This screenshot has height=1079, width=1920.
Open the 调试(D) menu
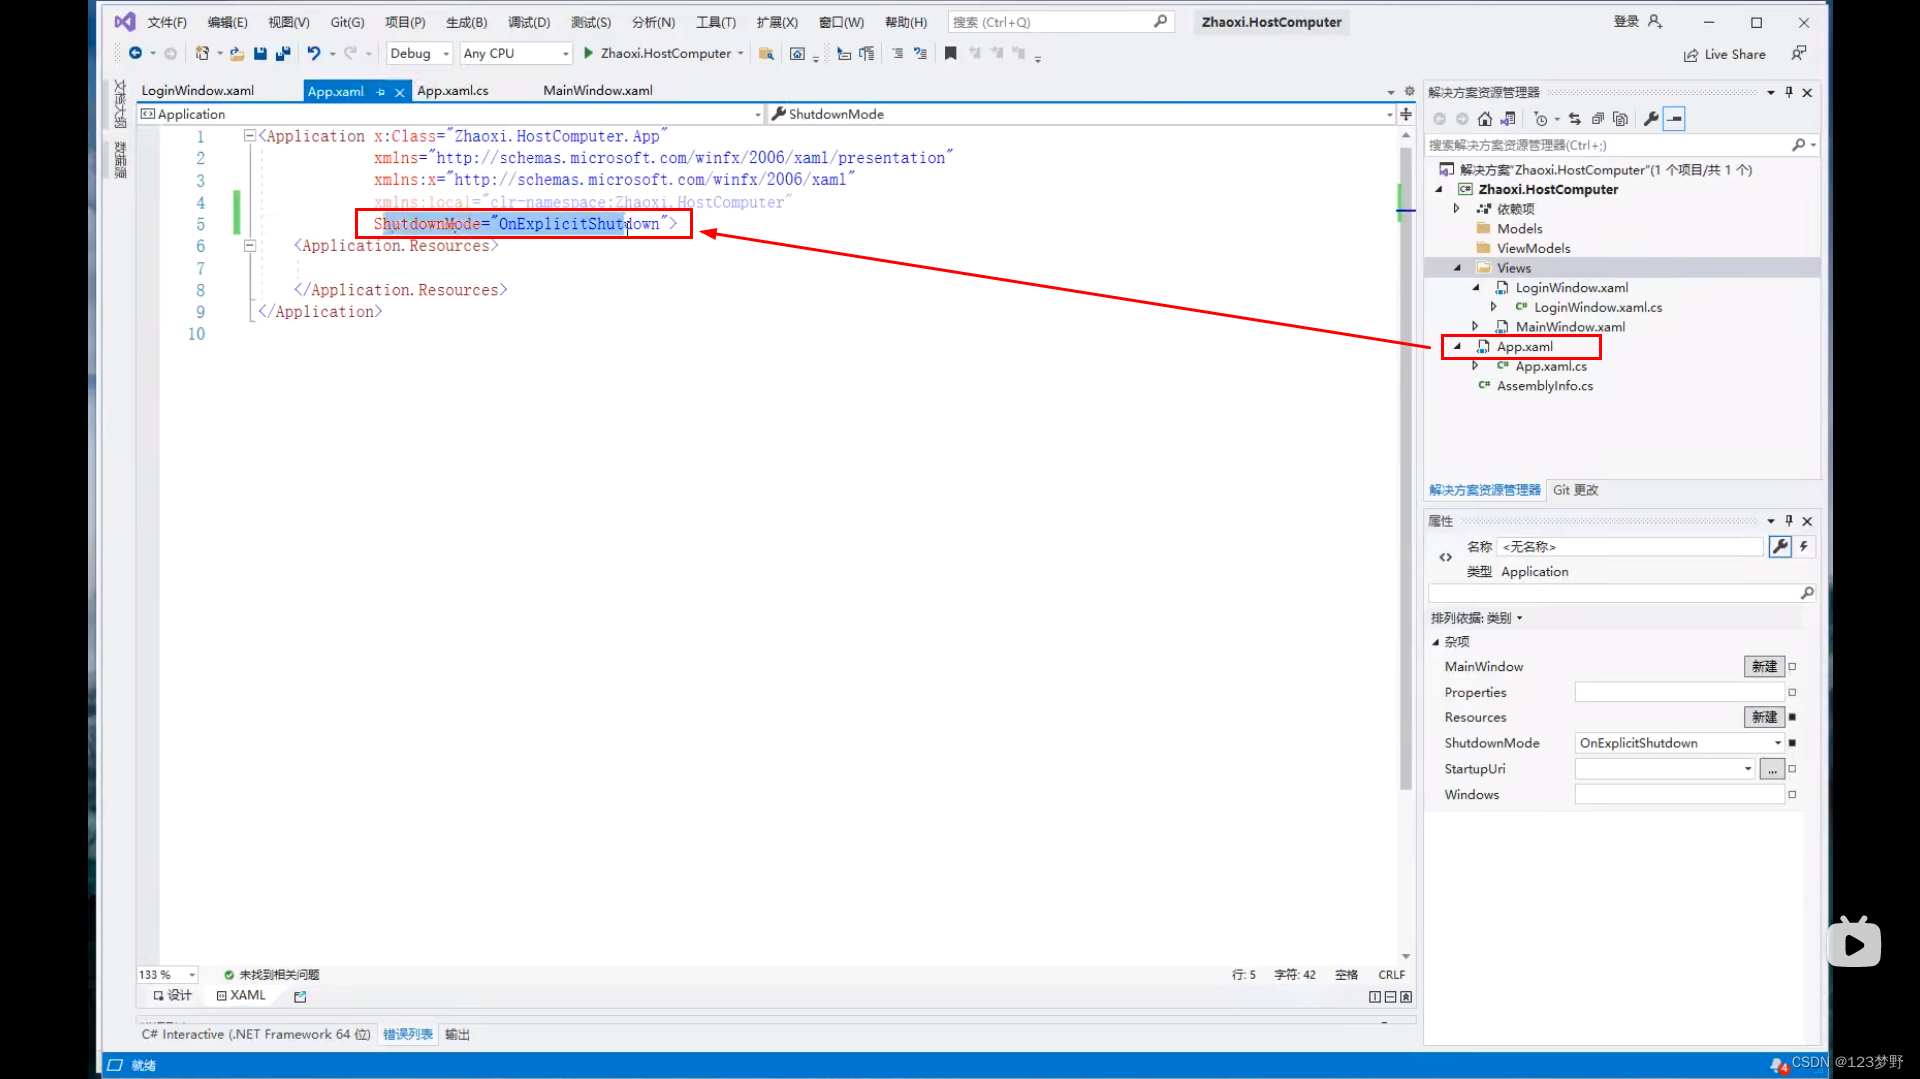[x=529, y=22]
